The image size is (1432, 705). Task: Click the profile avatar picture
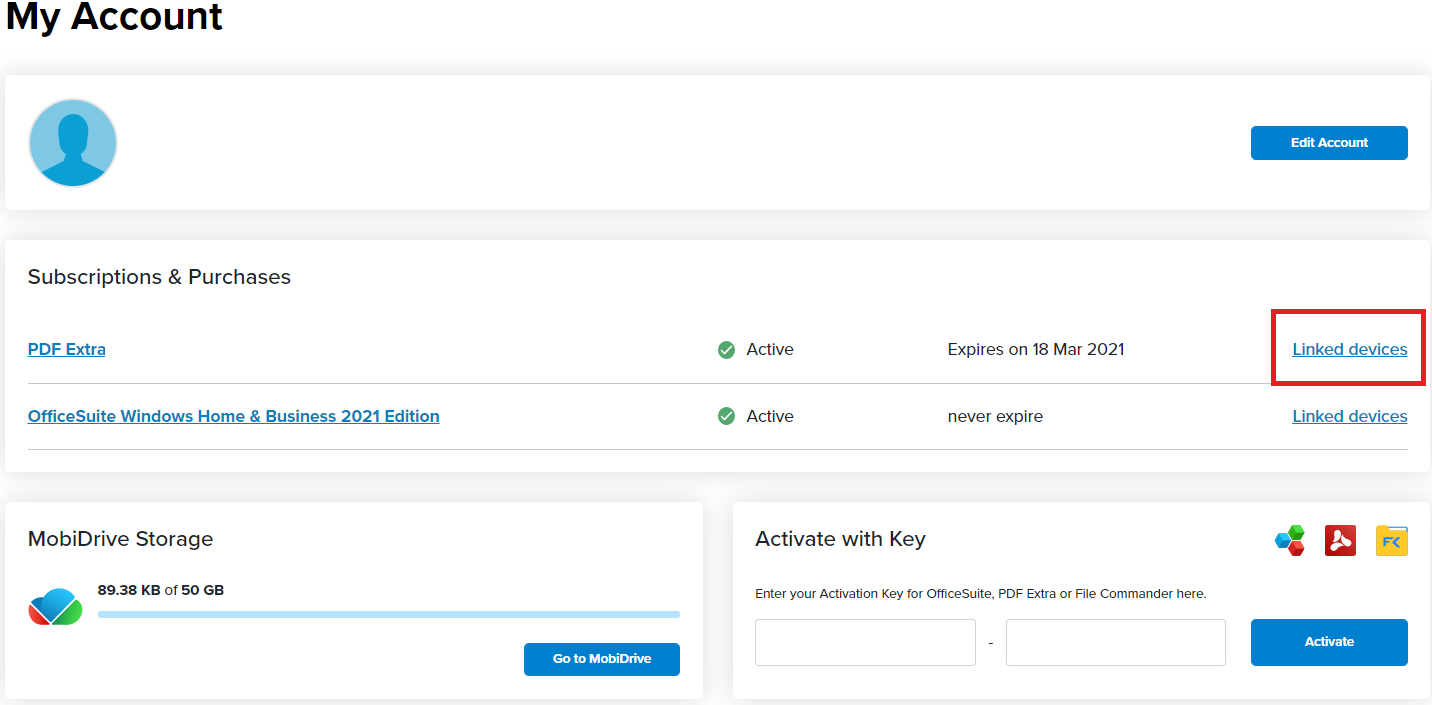(x=73, y=143)
